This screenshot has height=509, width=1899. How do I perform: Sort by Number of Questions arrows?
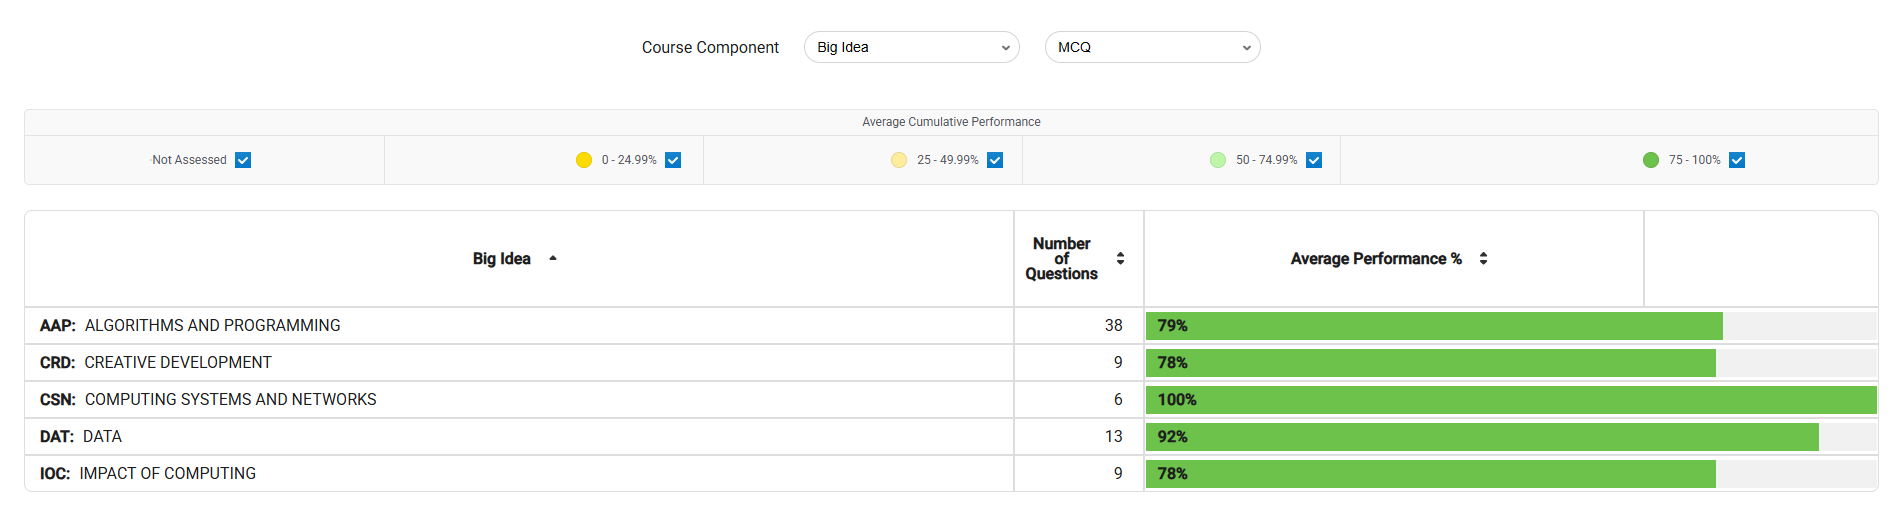1120,258
